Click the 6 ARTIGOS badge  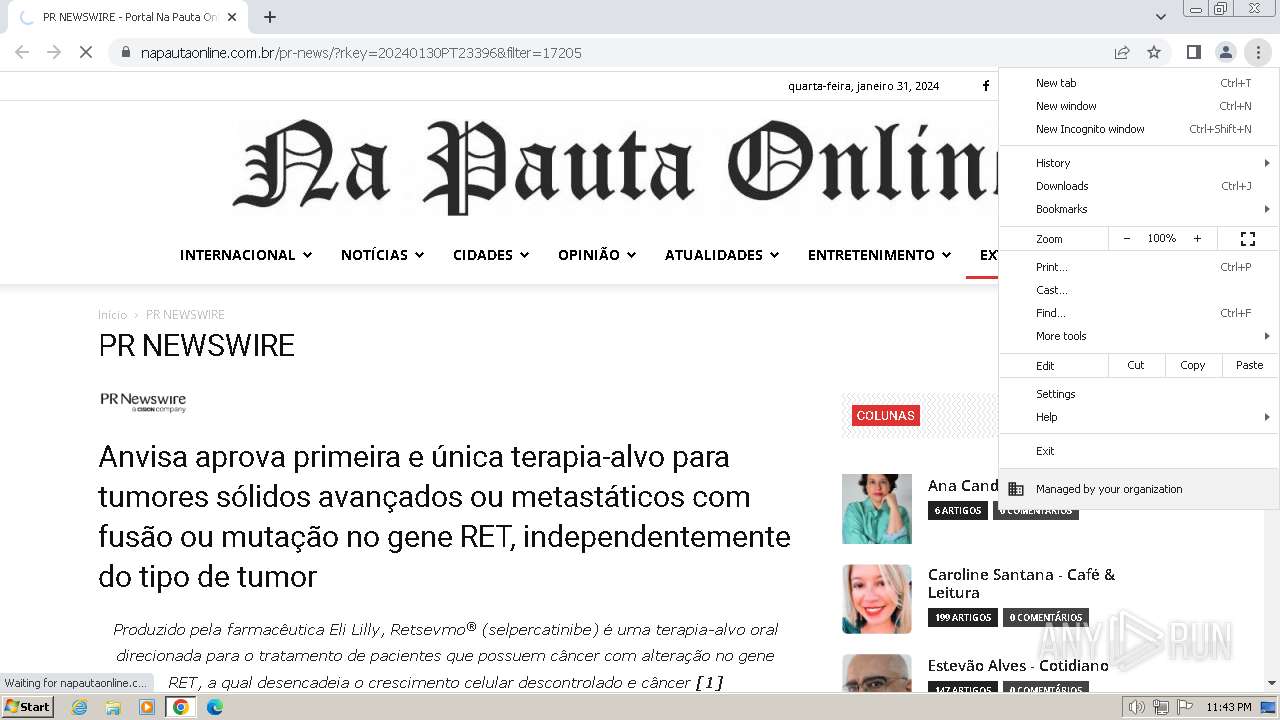pos(958,511)
